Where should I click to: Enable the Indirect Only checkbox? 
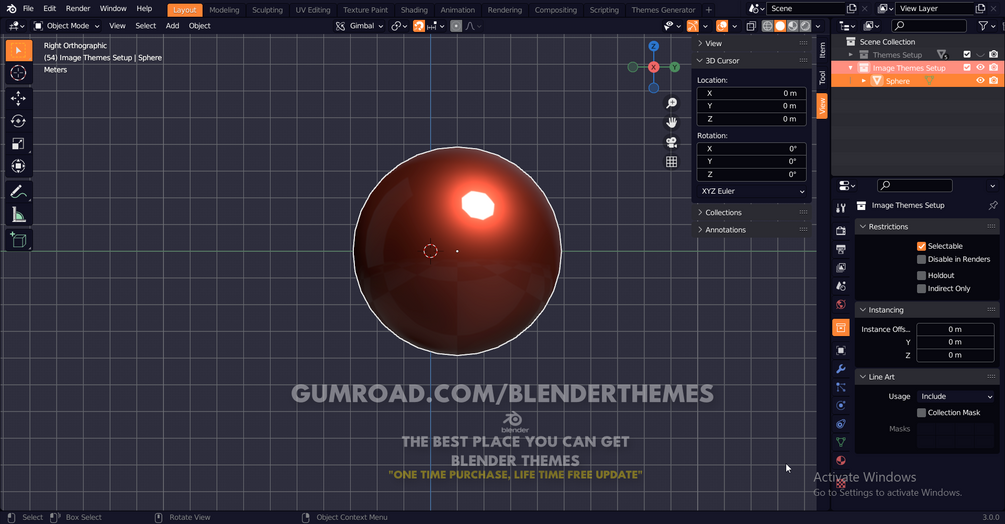[x=921, y=289]
